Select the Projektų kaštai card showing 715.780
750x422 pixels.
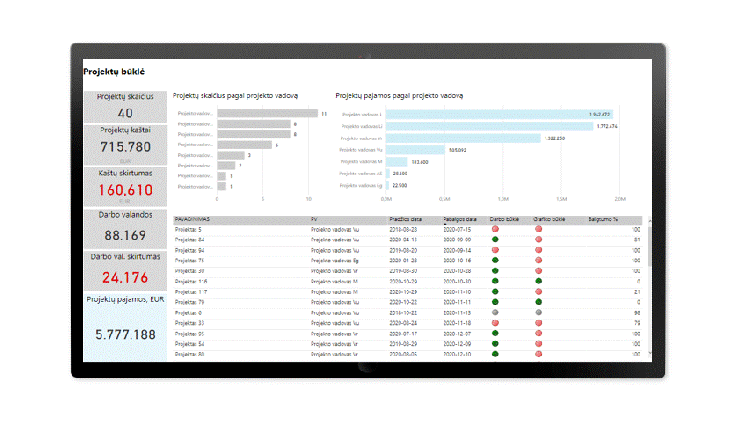[x=125, y=143]
